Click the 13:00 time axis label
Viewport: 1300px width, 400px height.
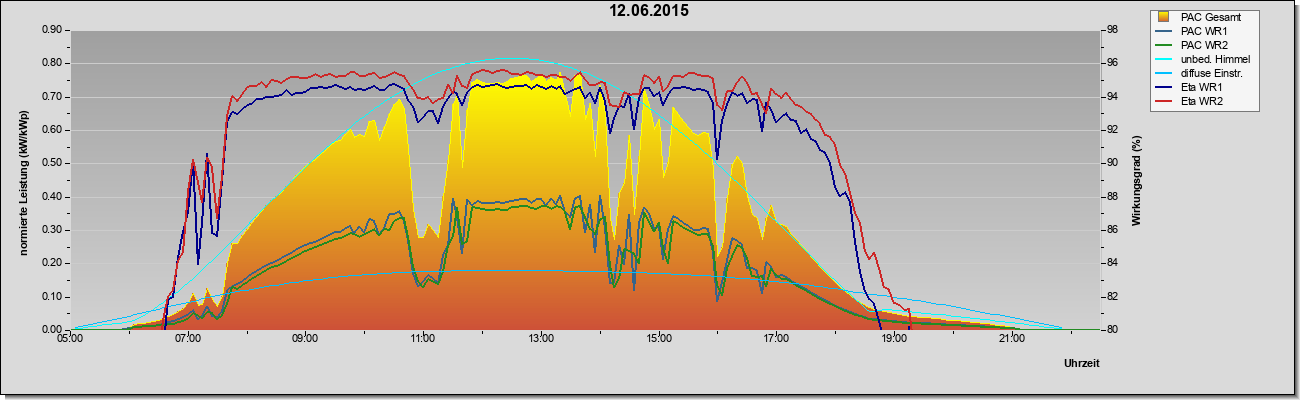click(x=541, y=339)
